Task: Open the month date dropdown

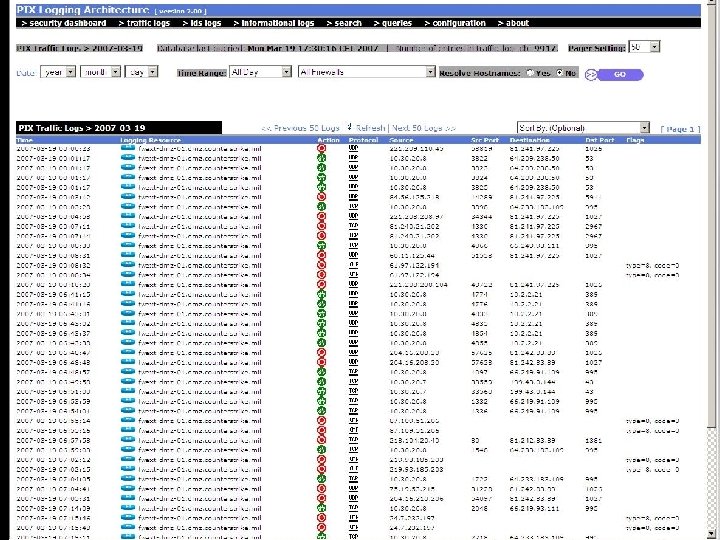Action: point(100,72)
